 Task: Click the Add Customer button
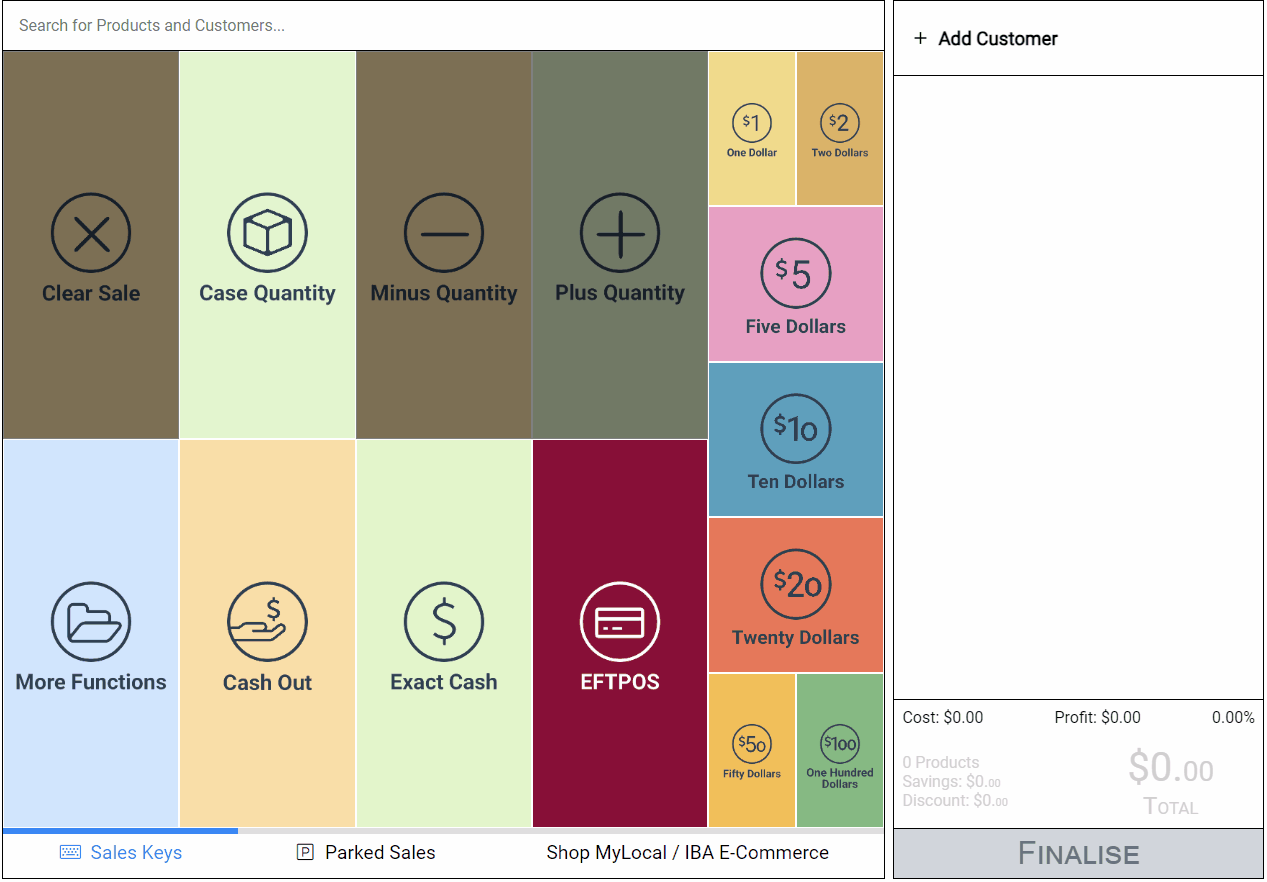click(x=986, y=39)
